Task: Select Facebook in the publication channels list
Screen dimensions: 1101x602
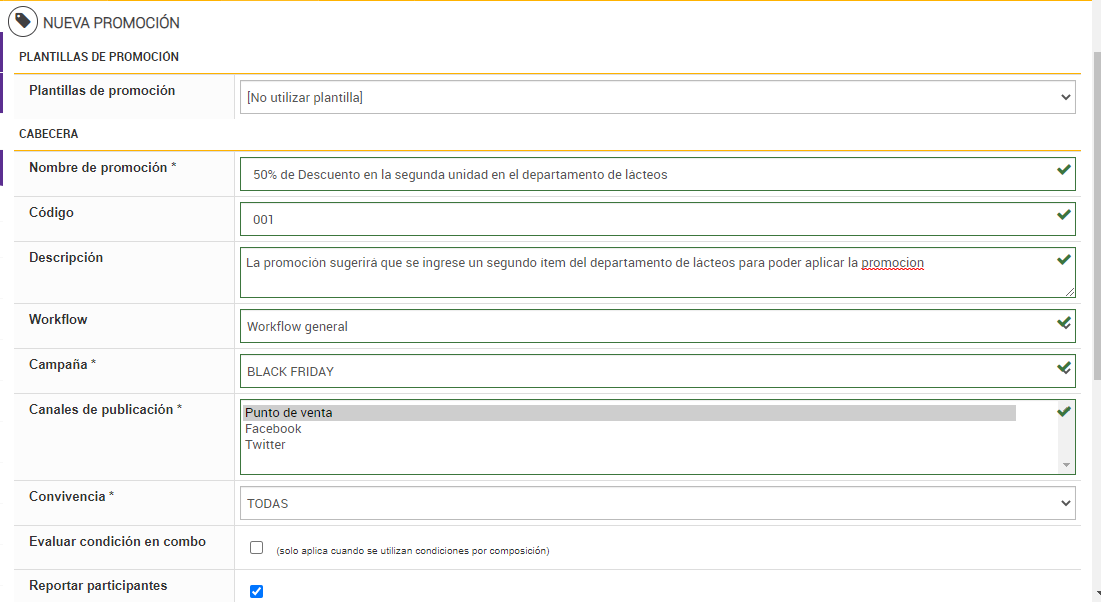Action: click(x=273, y=429)
